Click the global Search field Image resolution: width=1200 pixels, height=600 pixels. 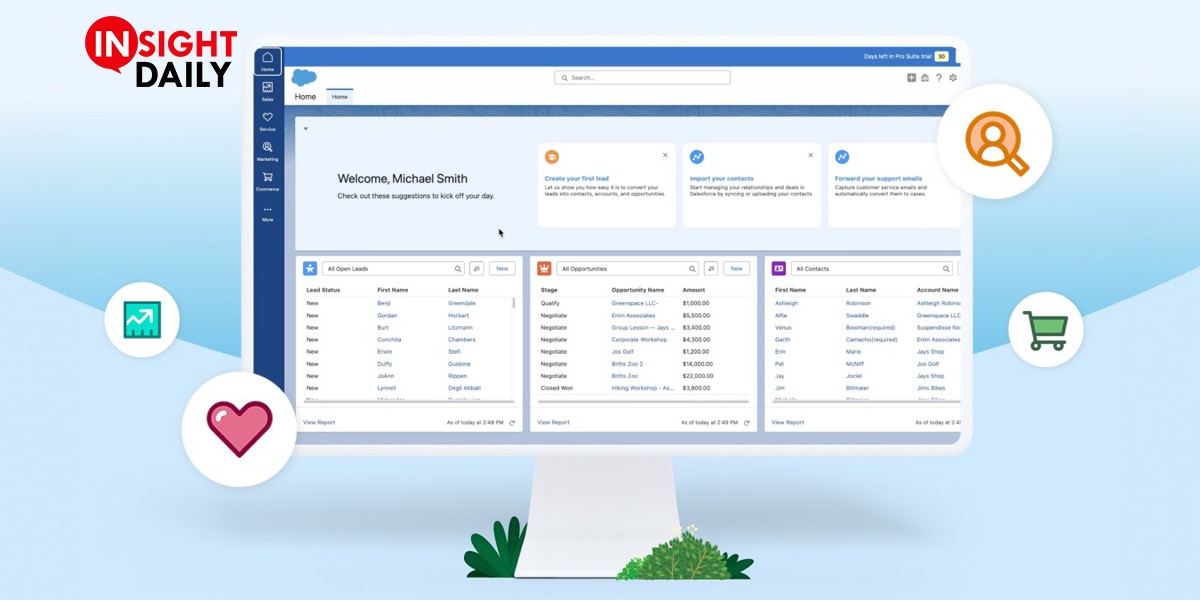(x=642, y=78)
